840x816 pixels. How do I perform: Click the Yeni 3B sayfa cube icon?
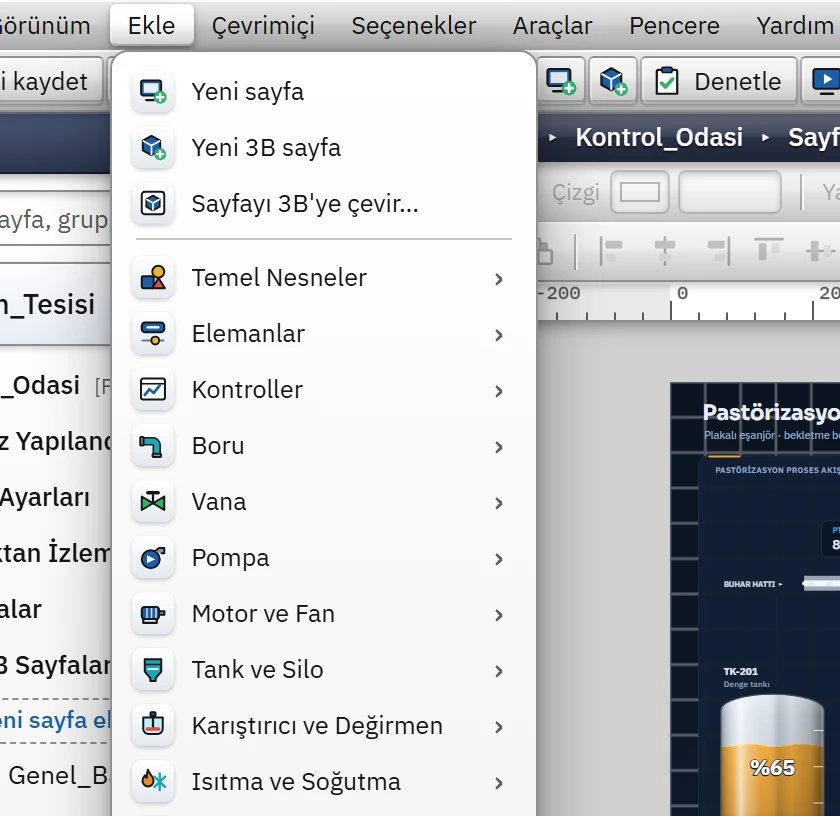click(153, 147)
